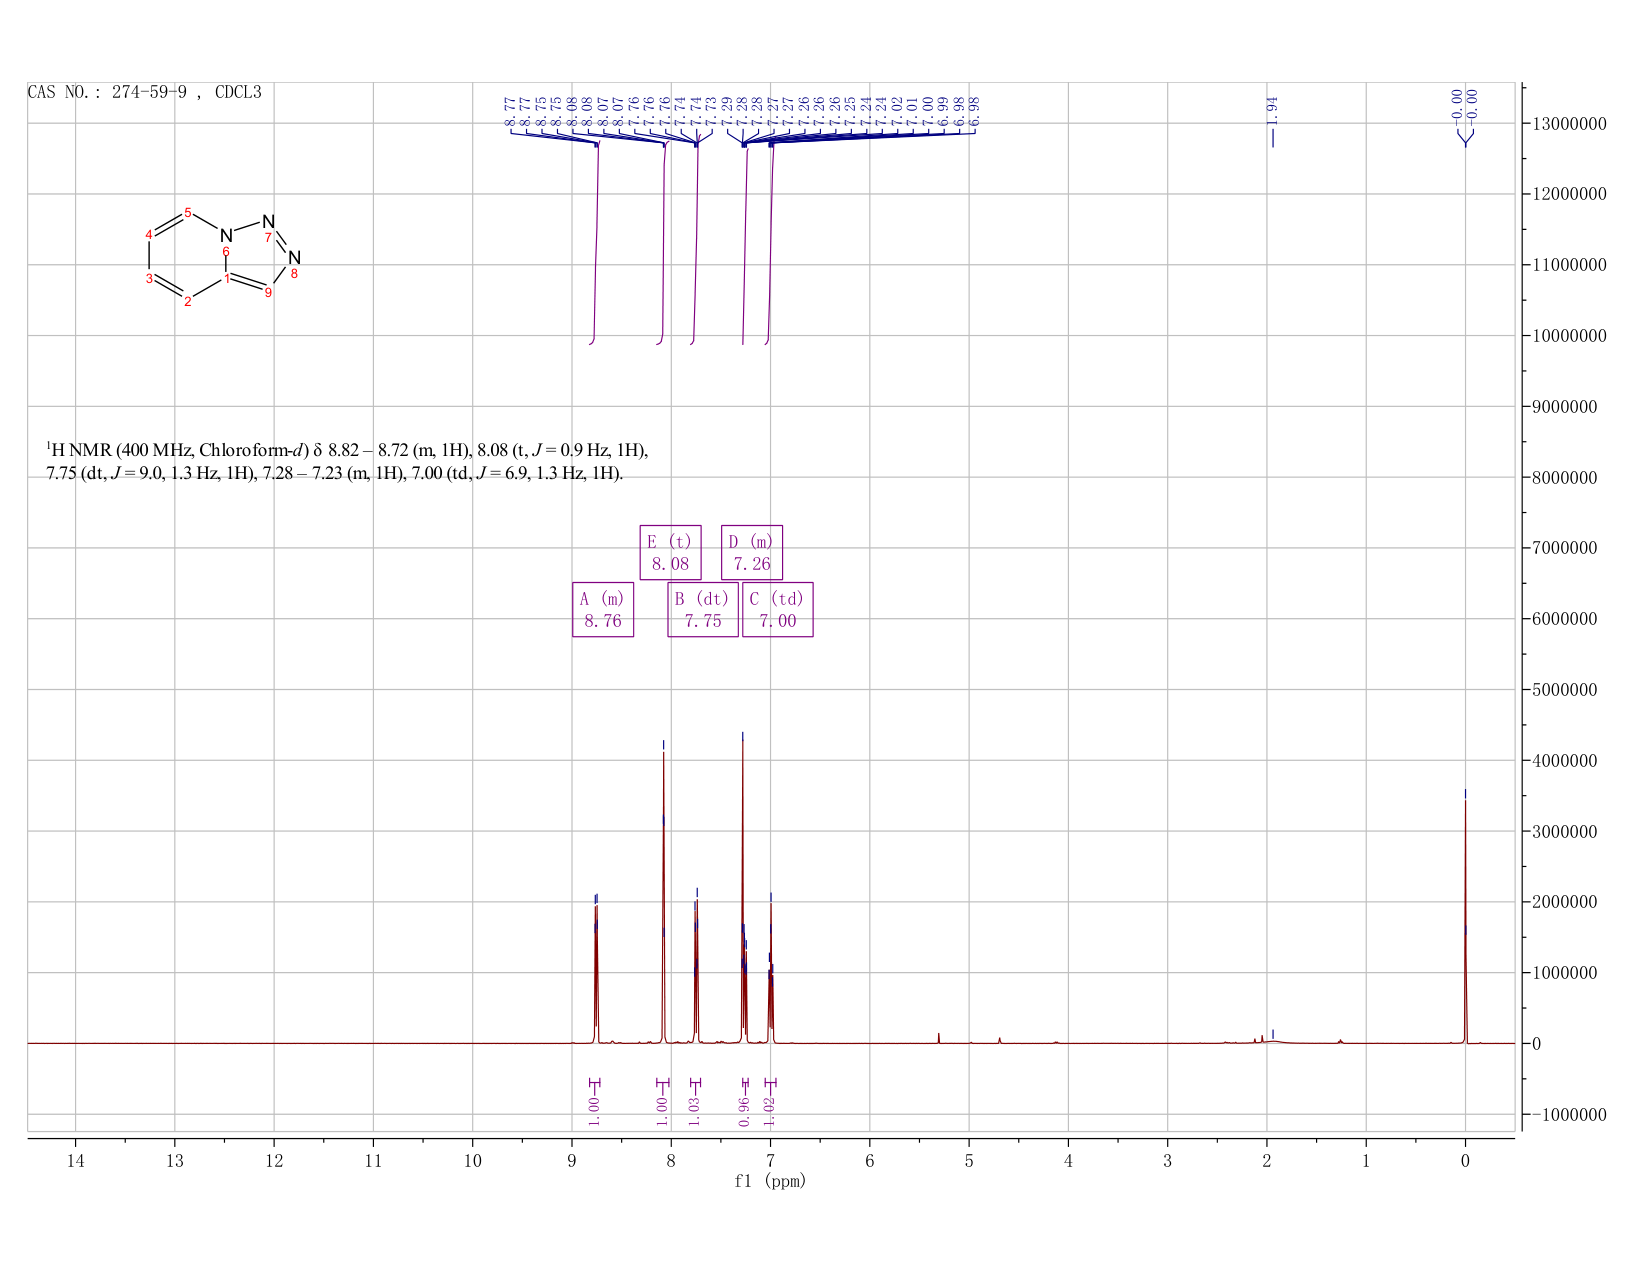The width and height of the screenshot is (1650, 1275).
Task: Select the multiplet box labeled D (m) 7.26
Action: [752, 552]
